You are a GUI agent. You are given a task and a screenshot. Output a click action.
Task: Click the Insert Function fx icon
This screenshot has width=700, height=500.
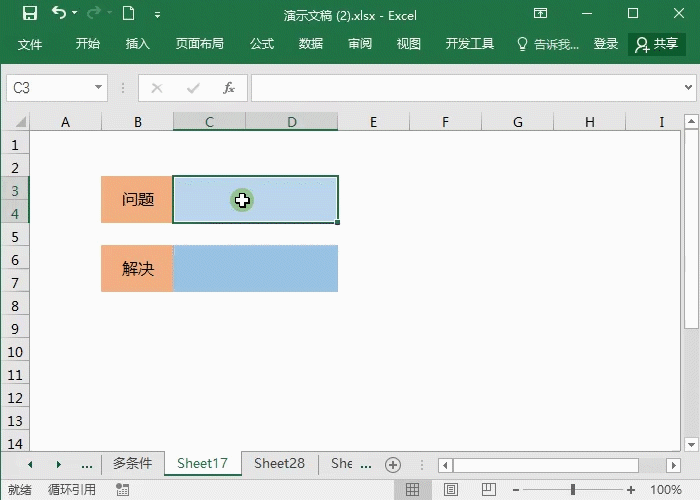[x=229, y=88]
